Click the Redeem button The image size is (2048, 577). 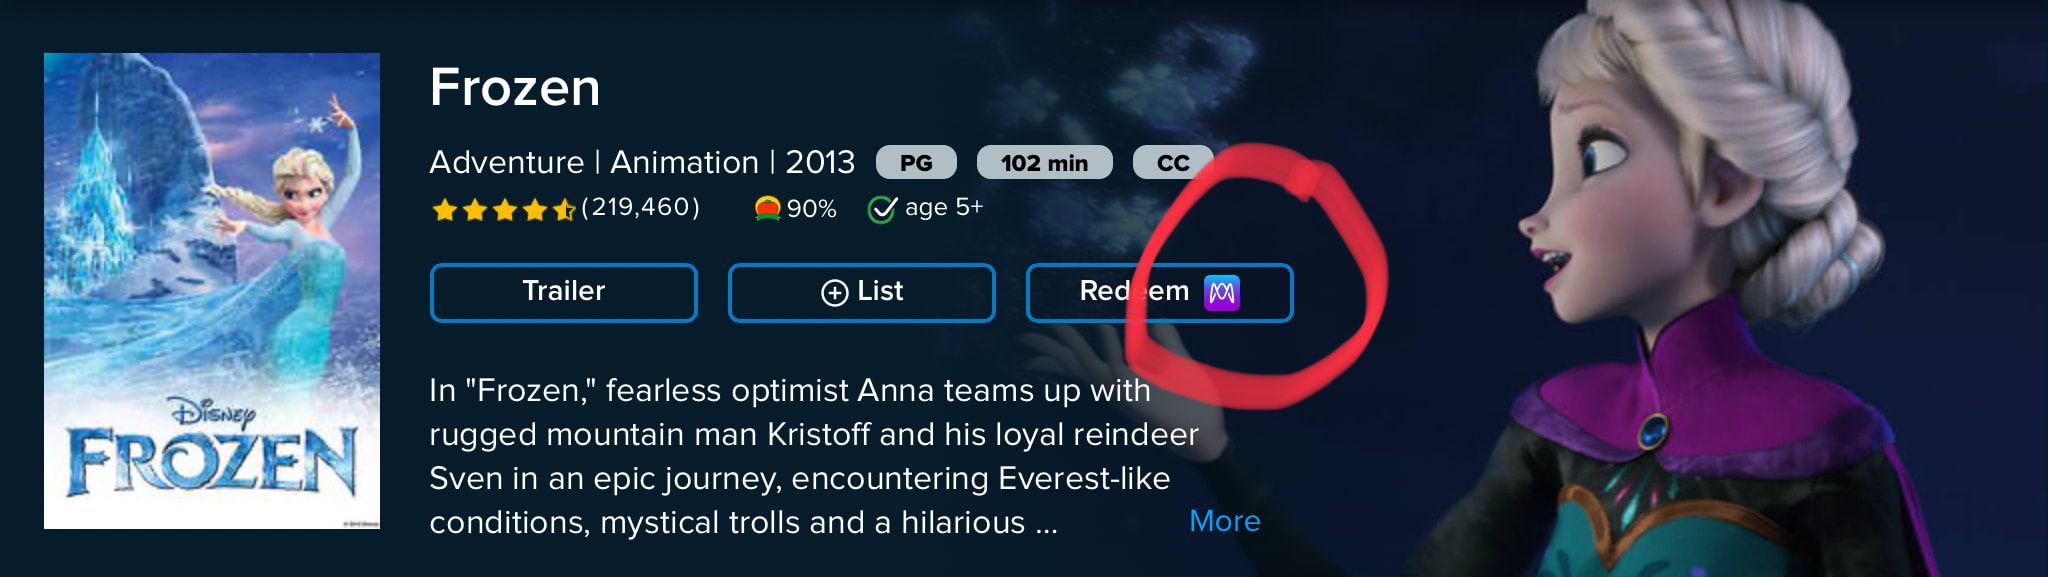[1159, 293]
